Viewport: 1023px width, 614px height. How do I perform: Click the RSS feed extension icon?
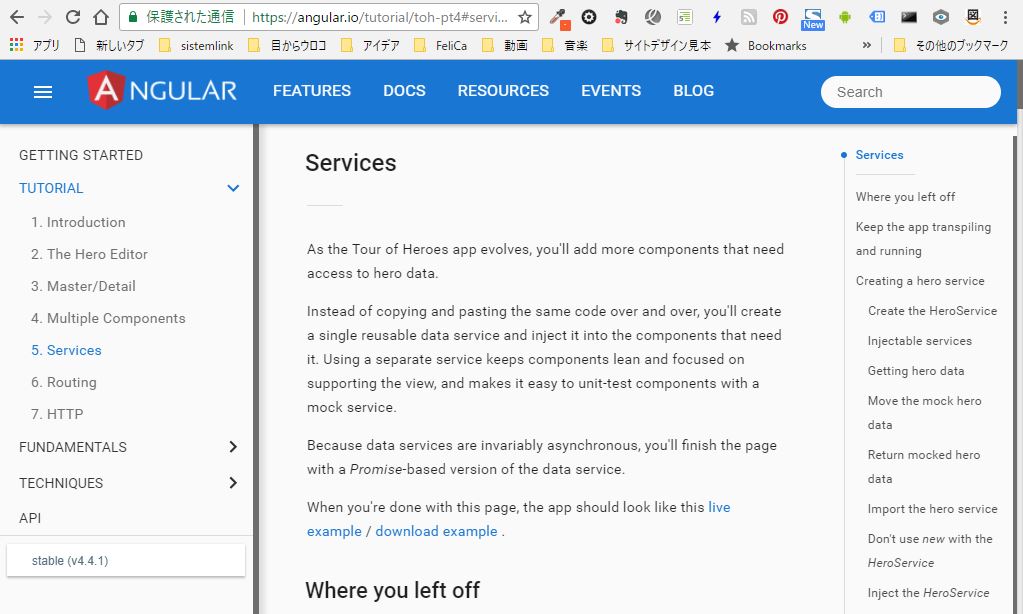click(x=748, y=17)
